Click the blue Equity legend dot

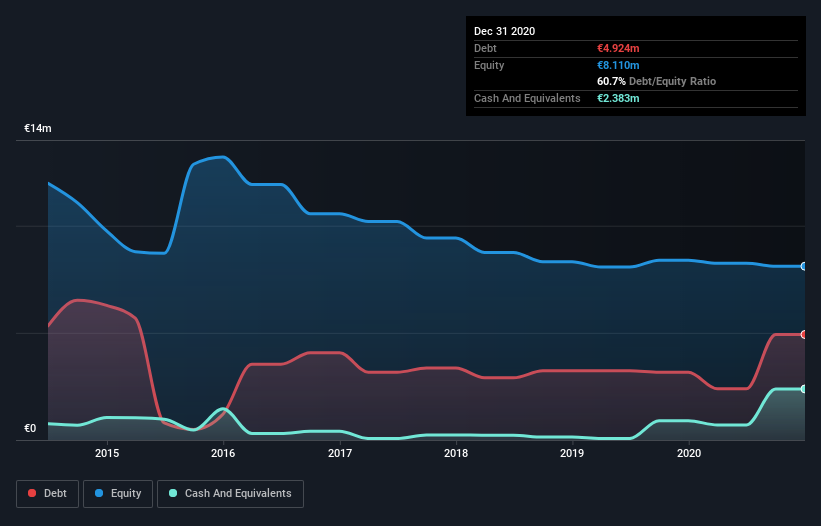click(99, 493)
